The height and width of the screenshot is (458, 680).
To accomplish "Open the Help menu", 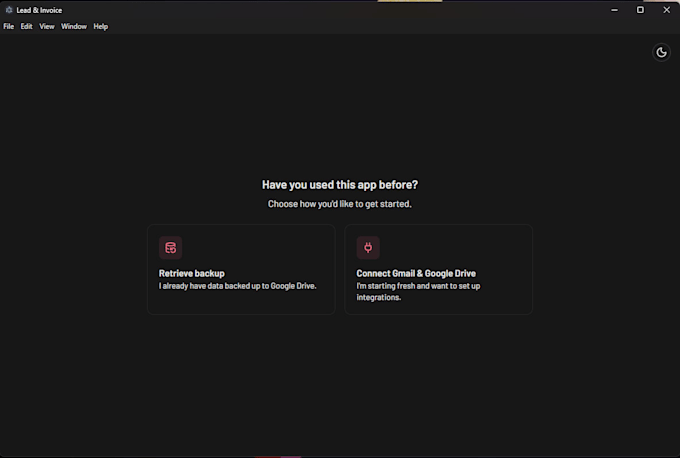I will (x=101, y=26).
